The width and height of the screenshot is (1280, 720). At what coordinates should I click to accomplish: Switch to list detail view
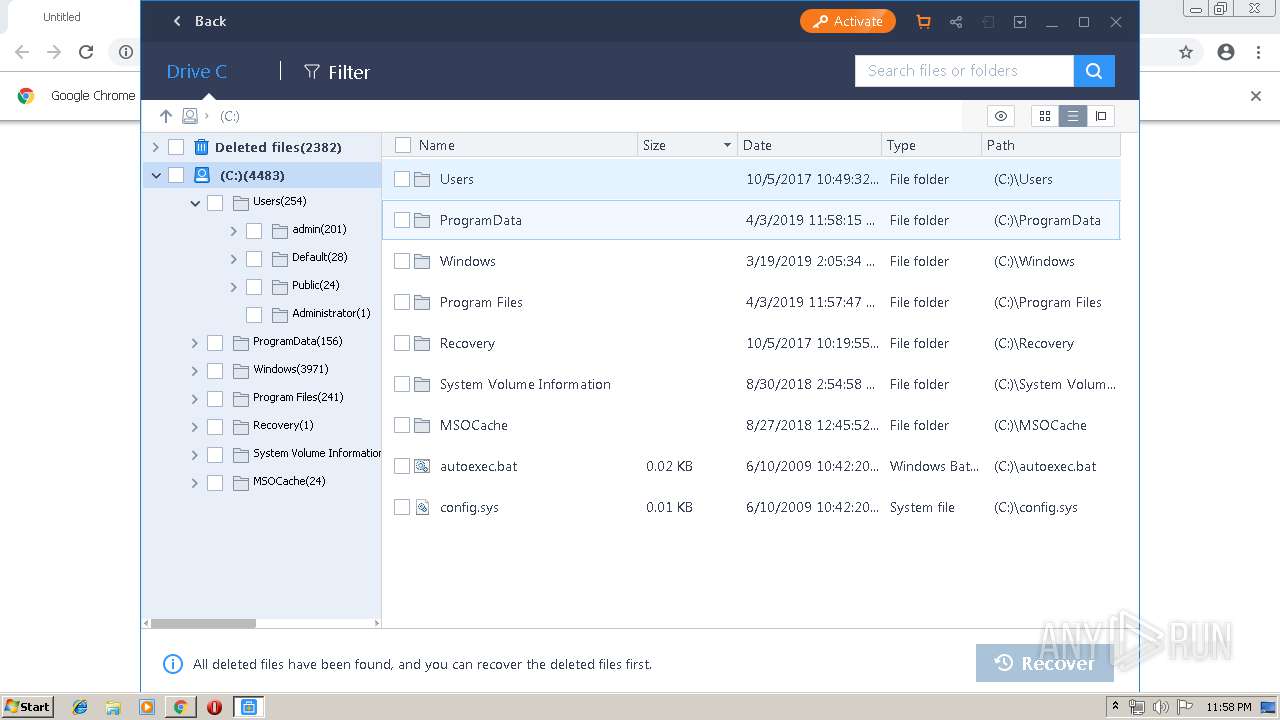click(x=1073, y=116)
